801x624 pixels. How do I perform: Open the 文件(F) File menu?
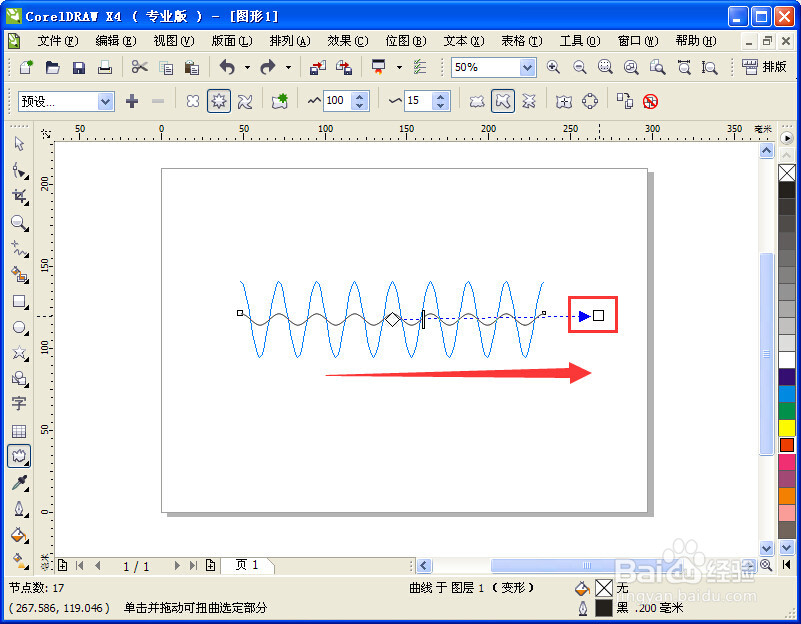[x=58, y=41]
